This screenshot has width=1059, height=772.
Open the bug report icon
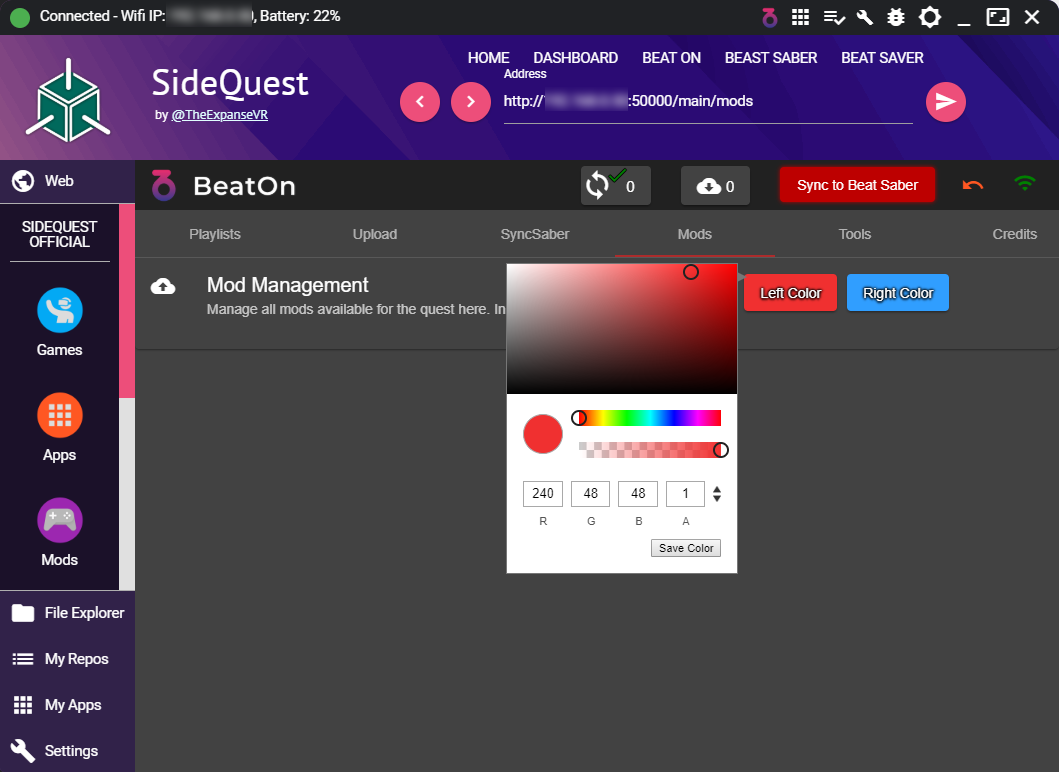896,17
